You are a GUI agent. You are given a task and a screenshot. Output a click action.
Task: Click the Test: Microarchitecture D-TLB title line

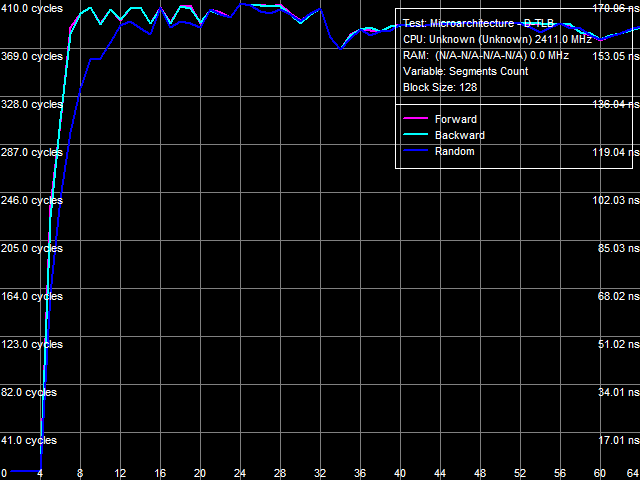tap(478, 23)
